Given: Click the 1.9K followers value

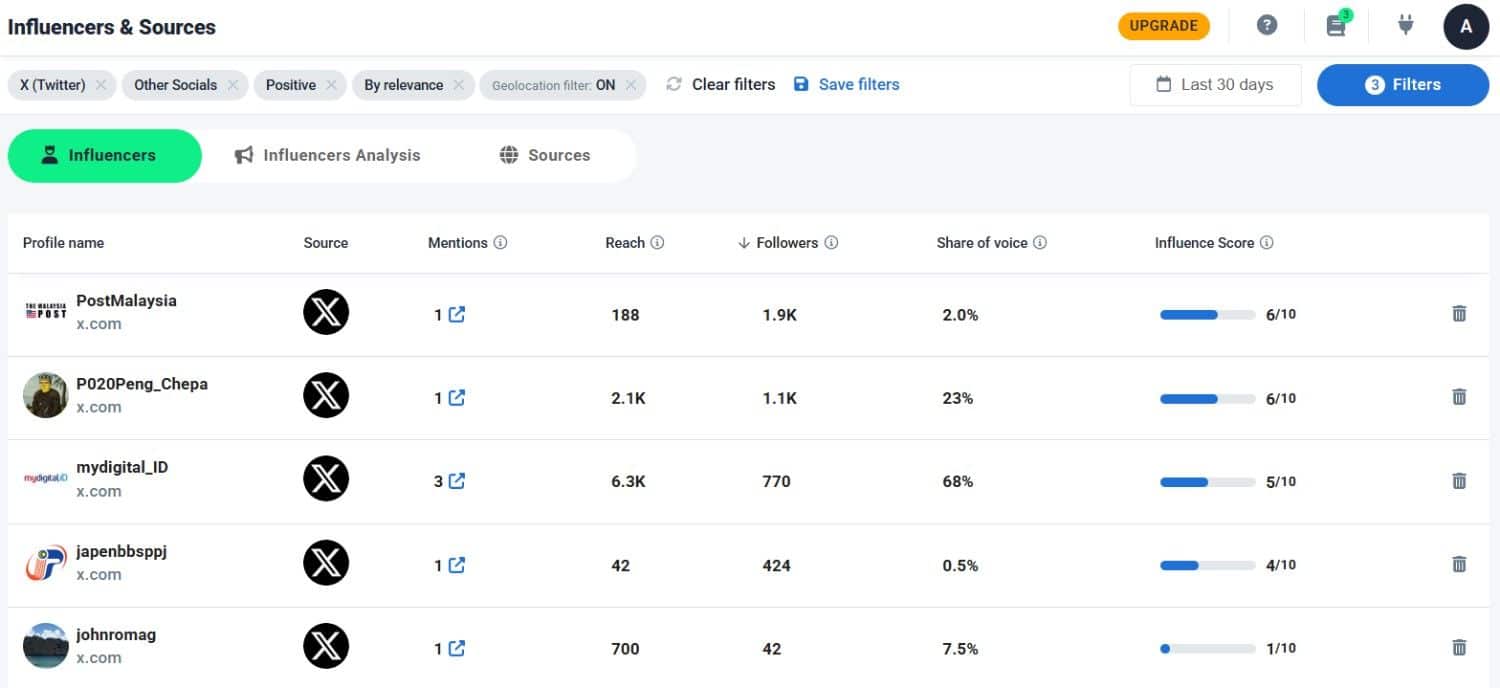Looking at the screenshot, I should pyautogui.click(x=780, y=315).
